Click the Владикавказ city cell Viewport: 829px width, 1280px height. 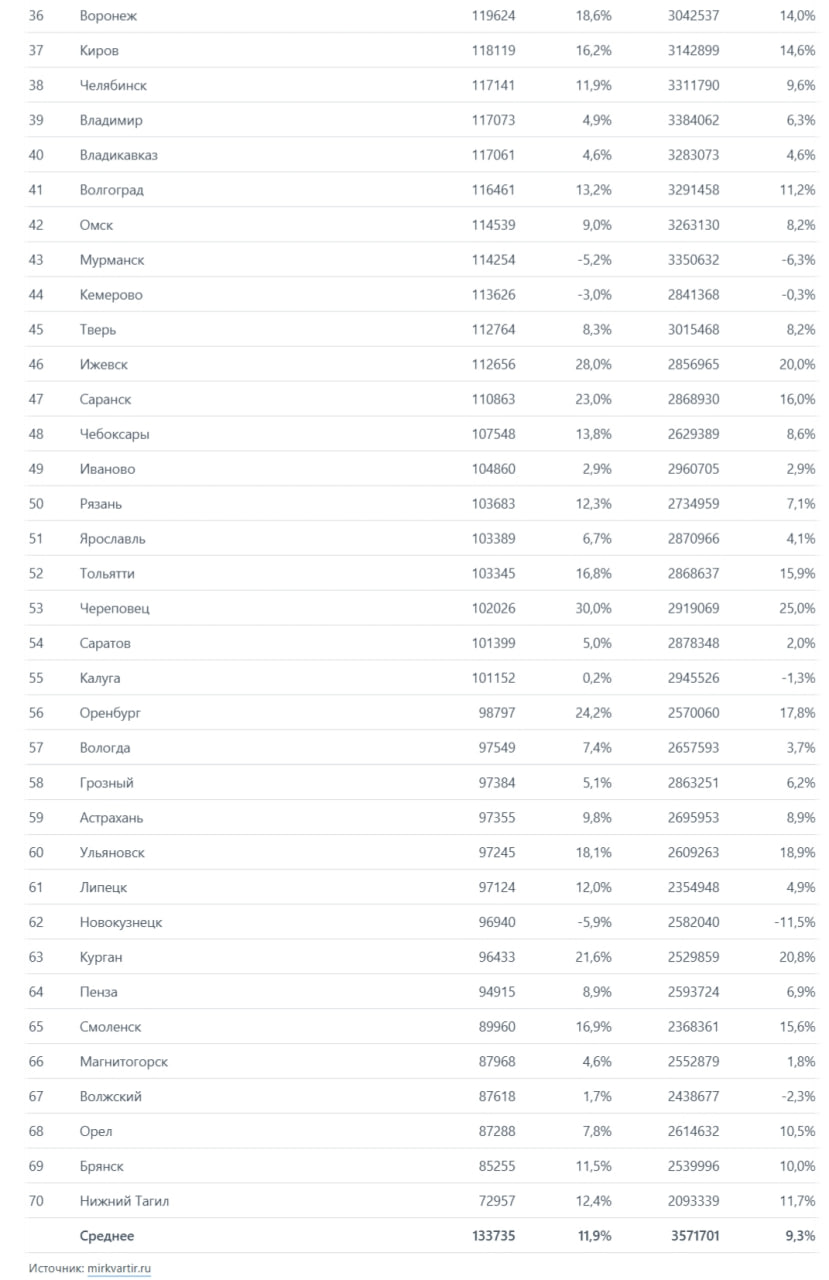coord(118,155)
